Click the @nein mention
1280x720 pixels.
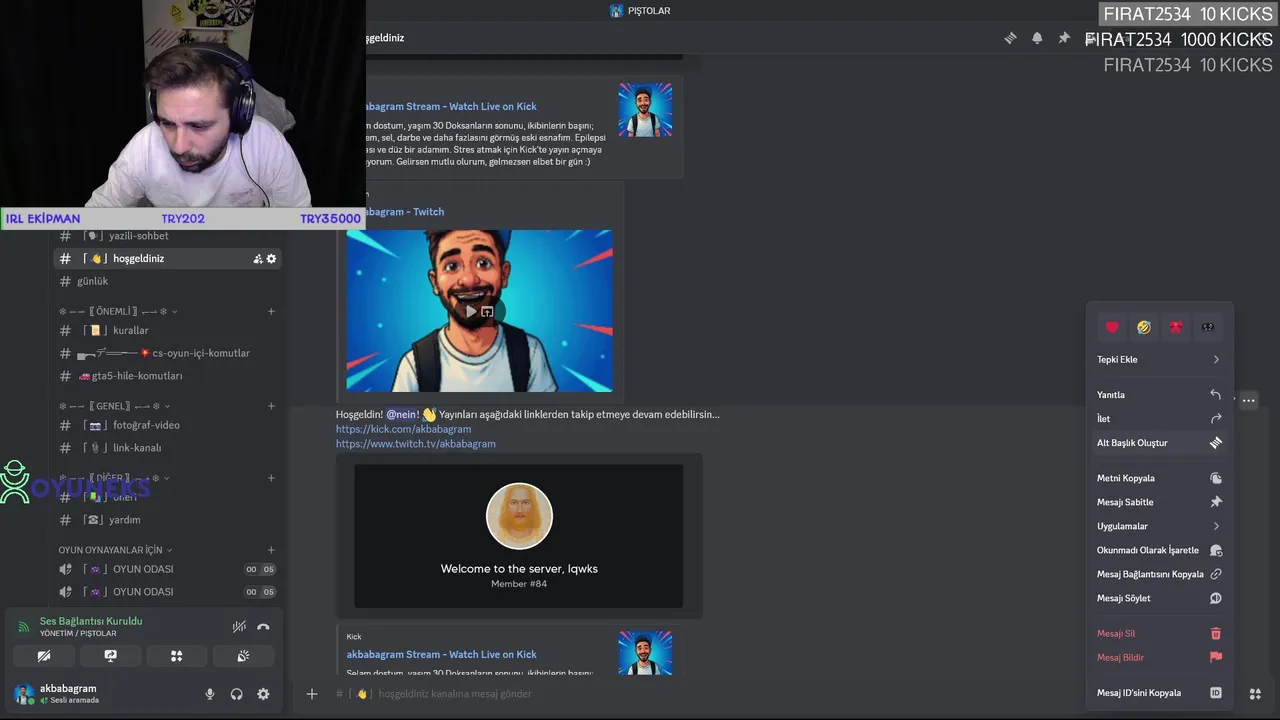click(402, 414)
